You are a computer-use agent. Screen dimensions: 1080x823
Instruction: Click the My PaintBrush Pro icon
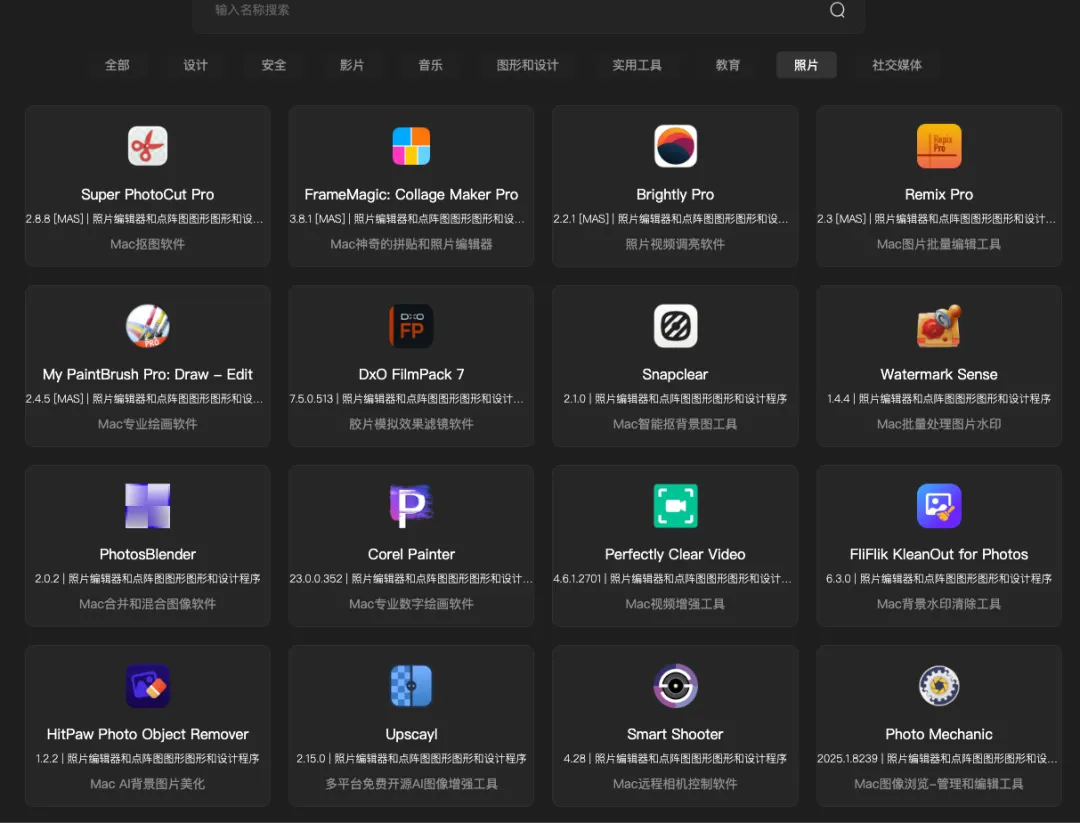click(147, 326)
